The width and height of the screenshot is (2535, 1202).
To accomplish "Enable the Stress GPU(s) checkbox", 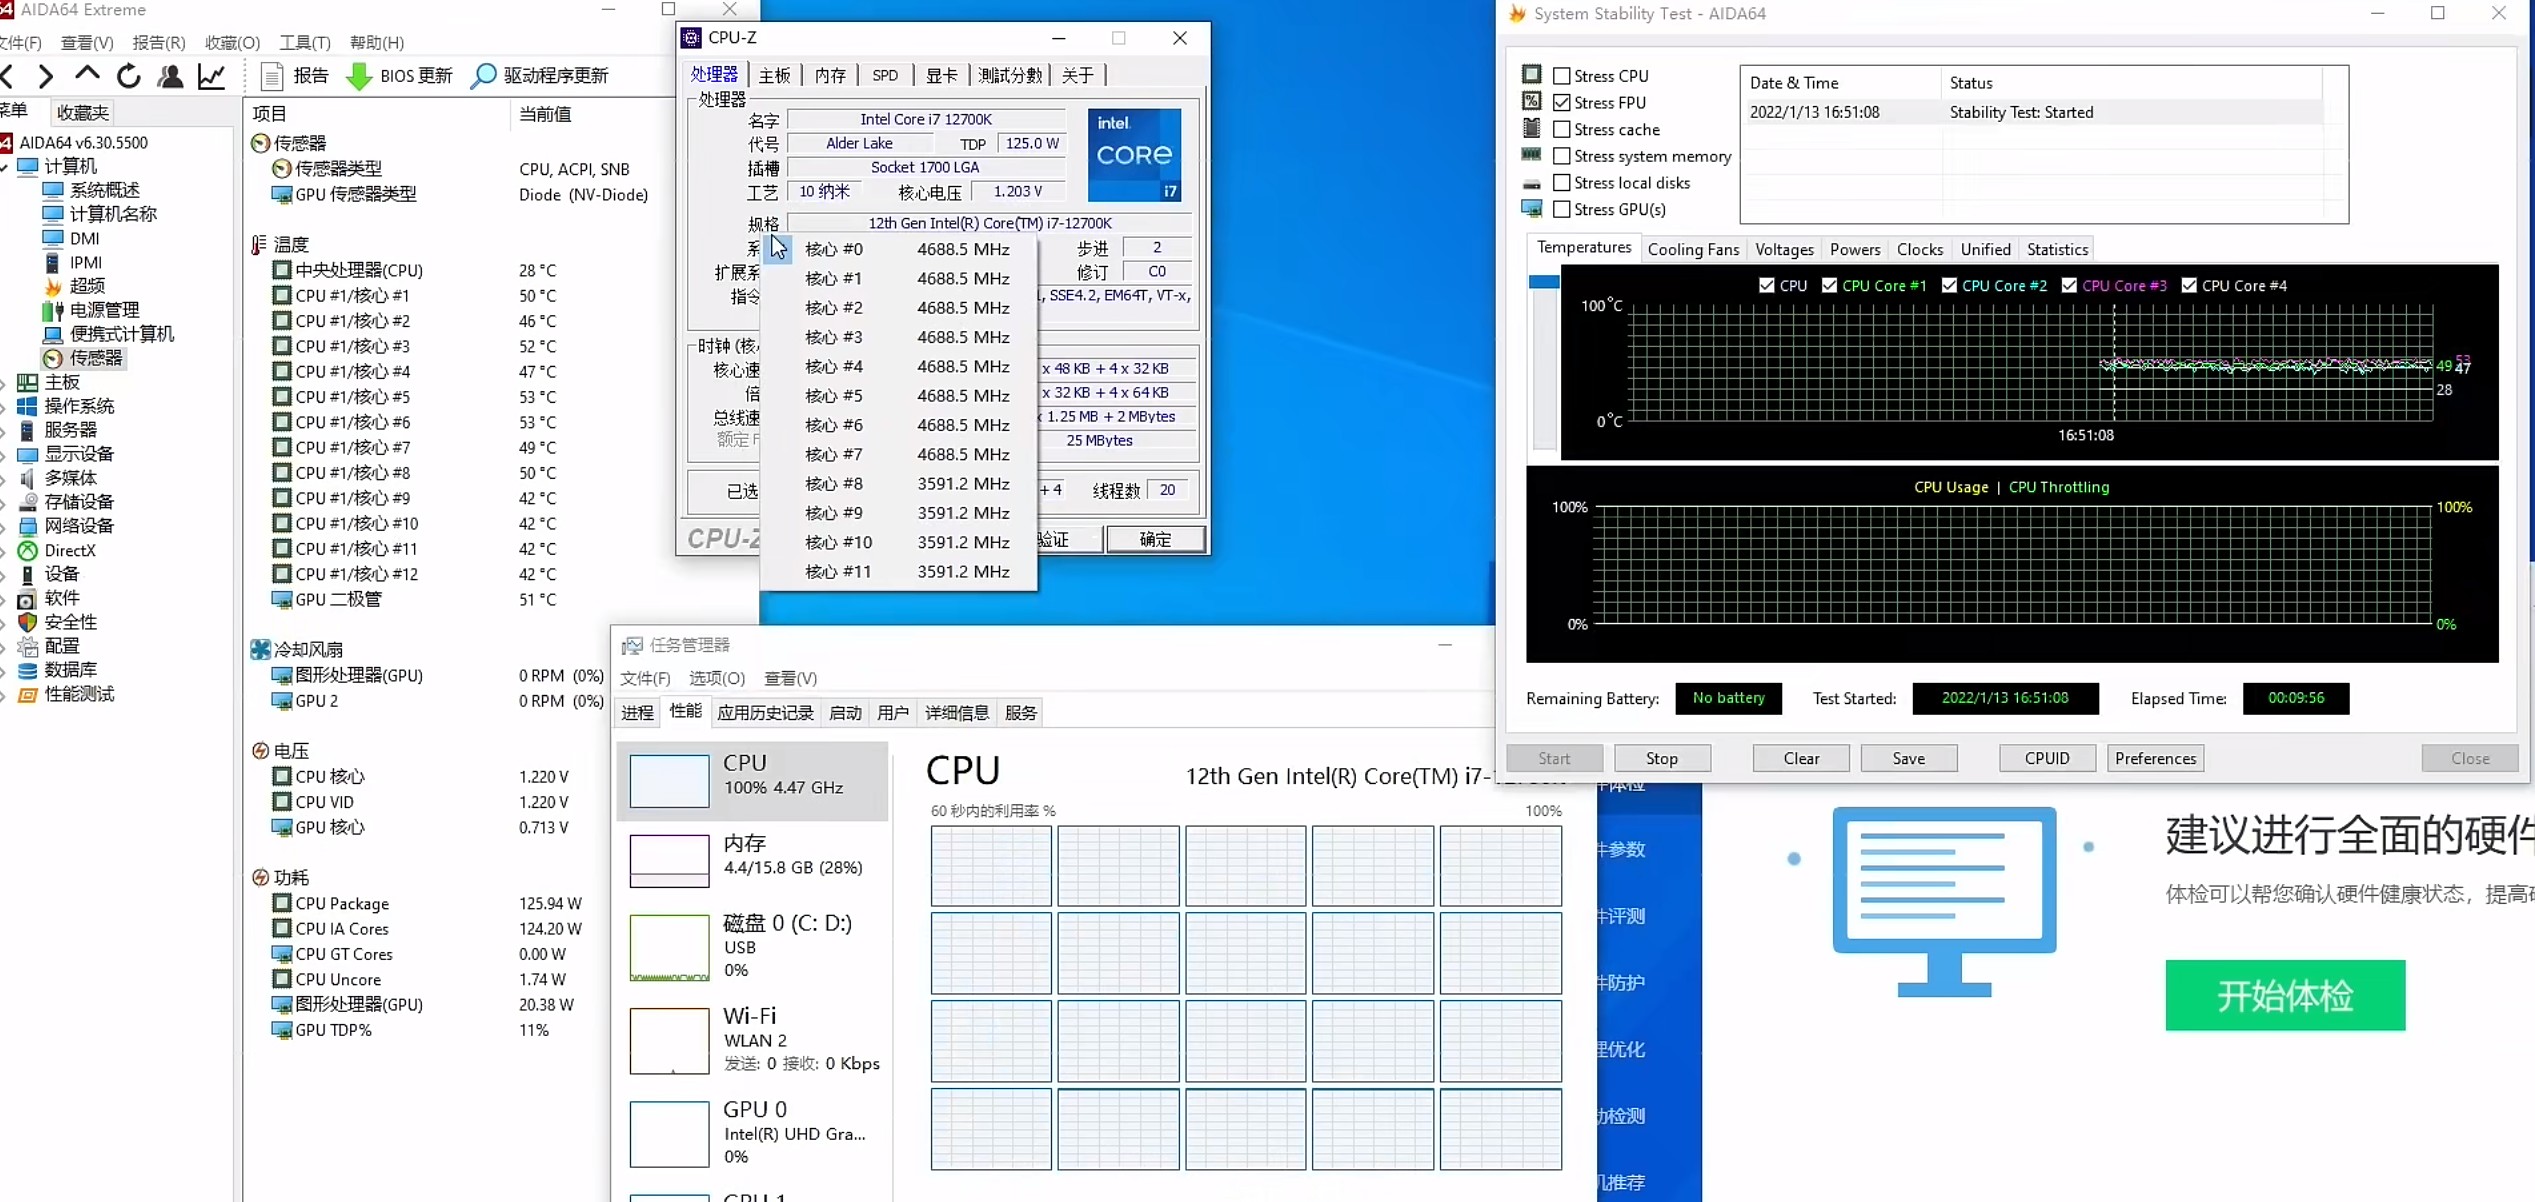I will [x=1561, y=209].
